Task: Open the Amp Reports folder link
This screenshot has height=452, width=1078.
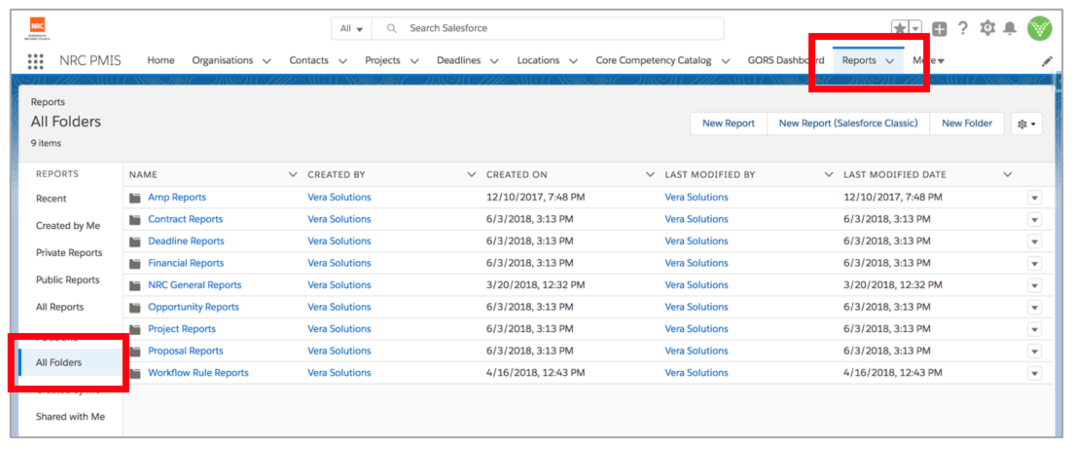Action: tap(177, 197)
